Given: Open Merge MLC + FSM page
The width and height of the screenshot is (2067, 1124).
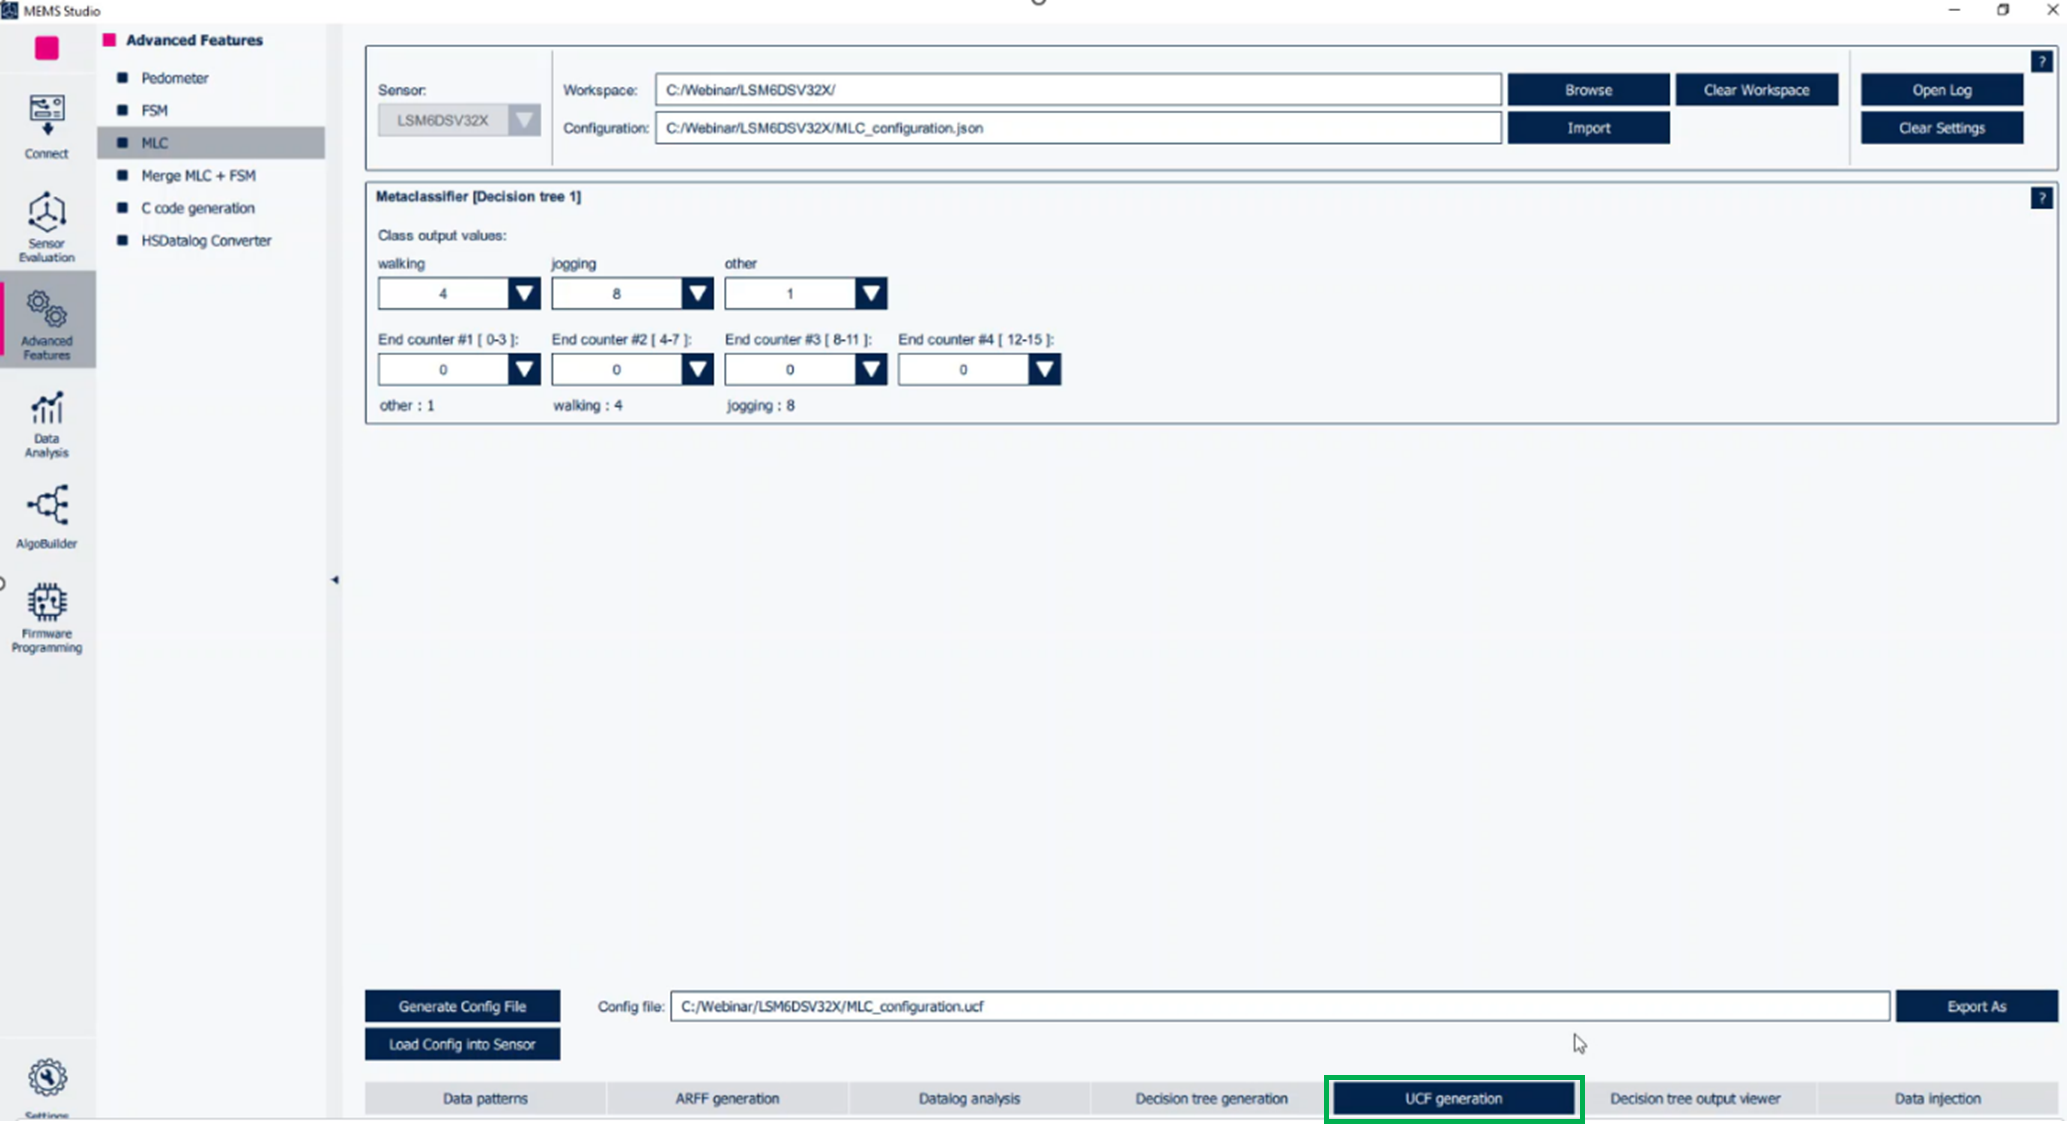Looking at the screenshot, I should tap(197, 175).
